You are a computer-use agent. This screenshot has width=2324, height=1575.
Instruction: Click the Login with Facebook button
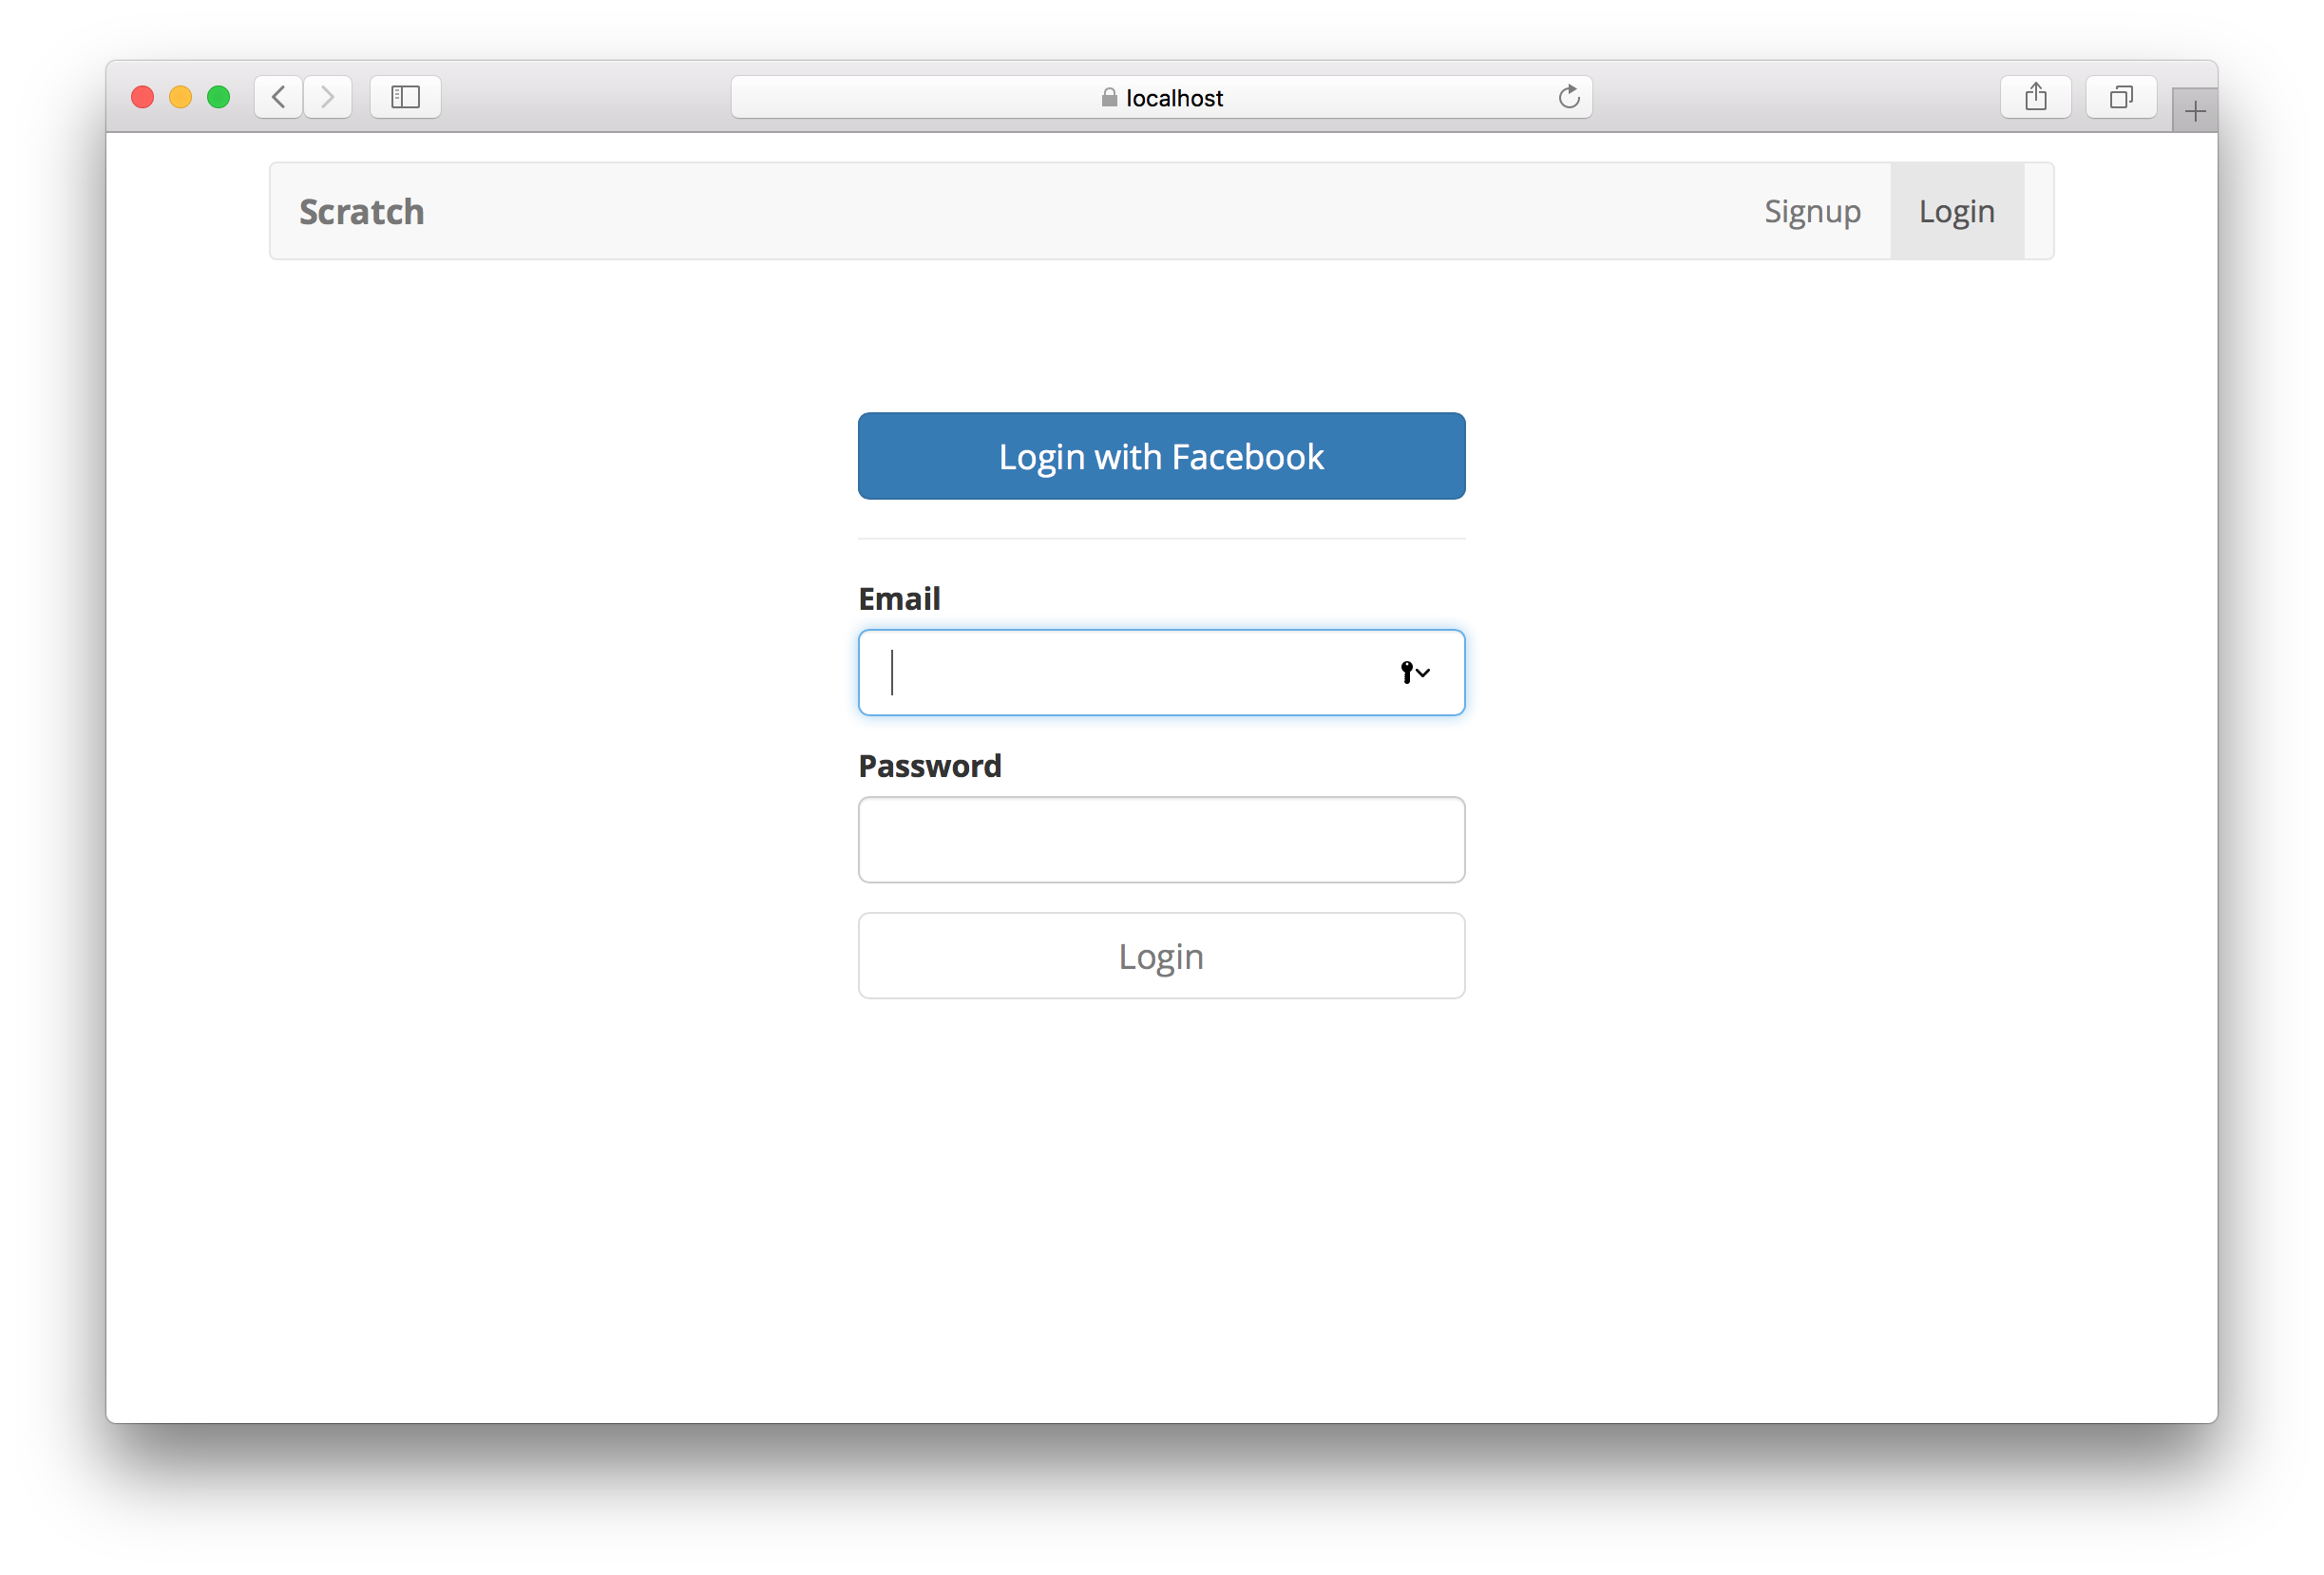click(x=1162, y=455)
